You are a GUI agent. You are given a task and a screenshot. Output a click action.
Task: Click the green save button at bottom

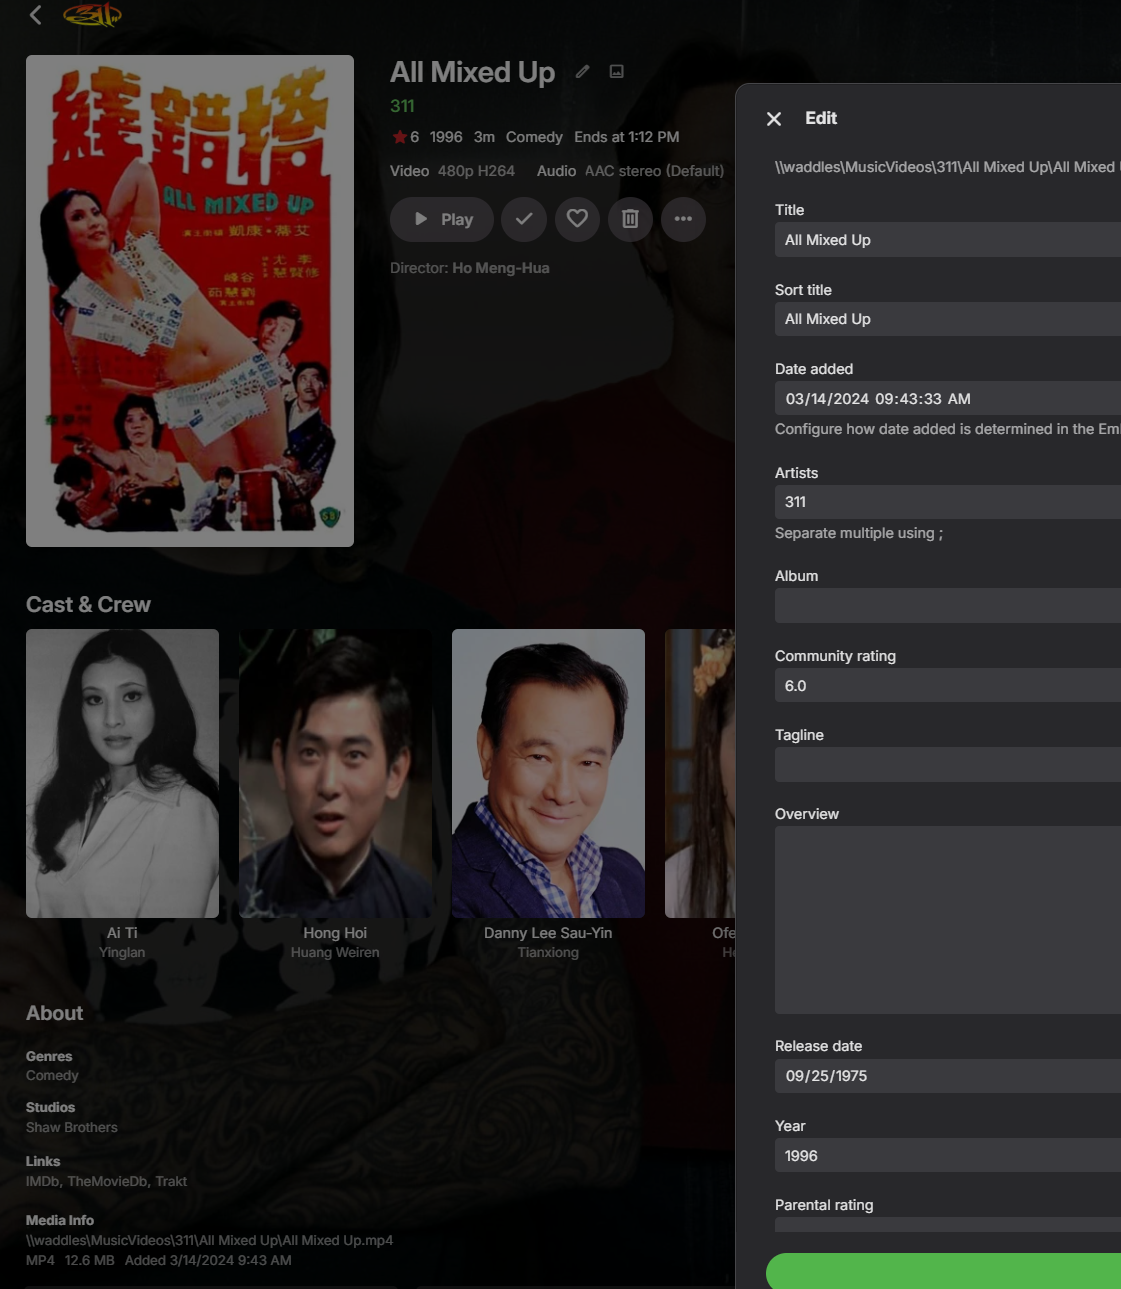pos(944,1271)
